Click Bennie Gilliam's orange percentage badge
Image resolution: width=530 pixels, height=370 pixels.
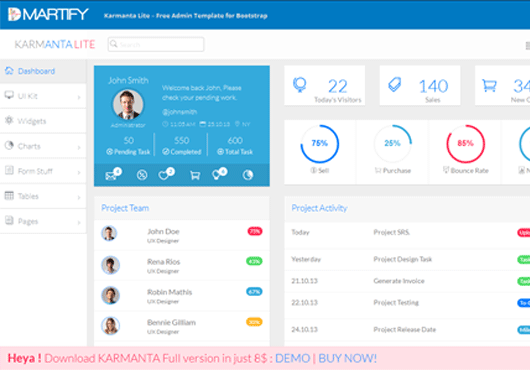point(254,322)
